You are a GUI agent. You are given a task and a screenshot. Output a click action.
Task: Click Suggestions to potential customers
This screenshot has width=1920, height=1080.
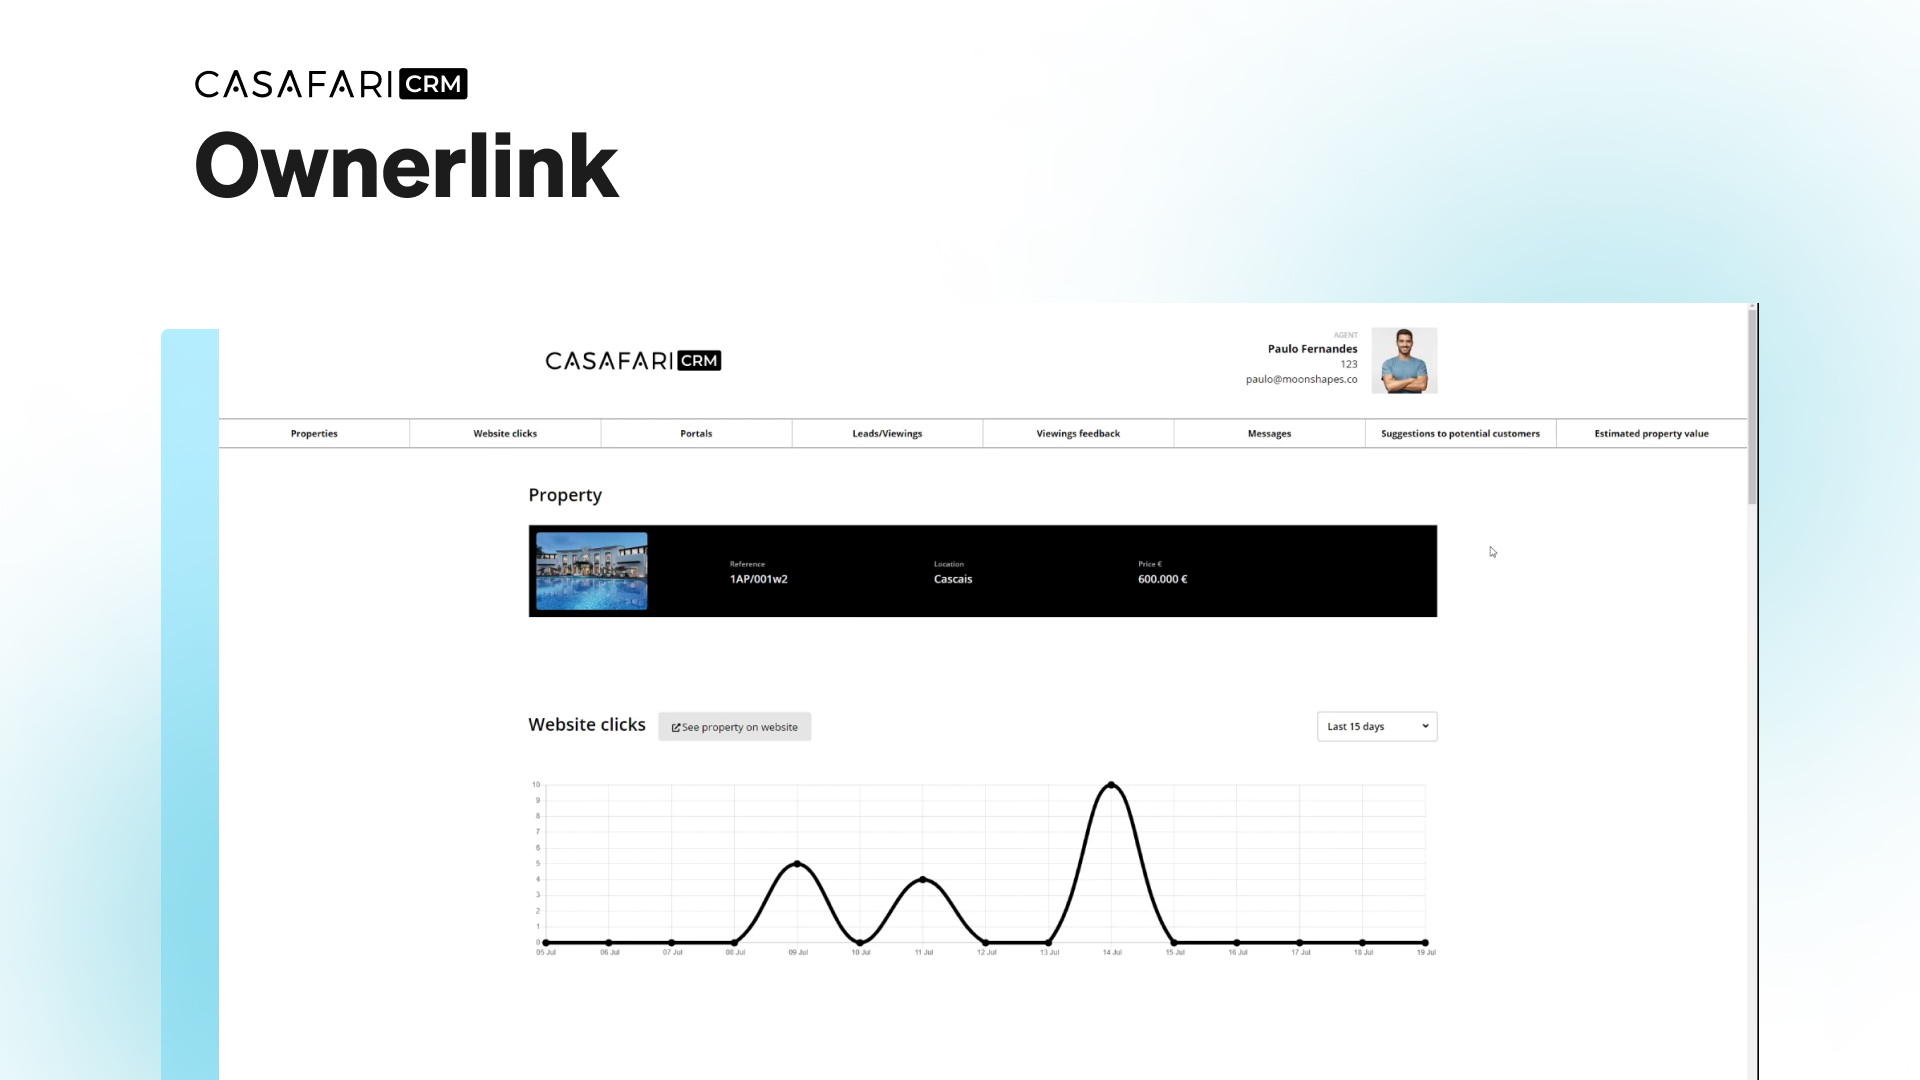[x=1461, y=433]
